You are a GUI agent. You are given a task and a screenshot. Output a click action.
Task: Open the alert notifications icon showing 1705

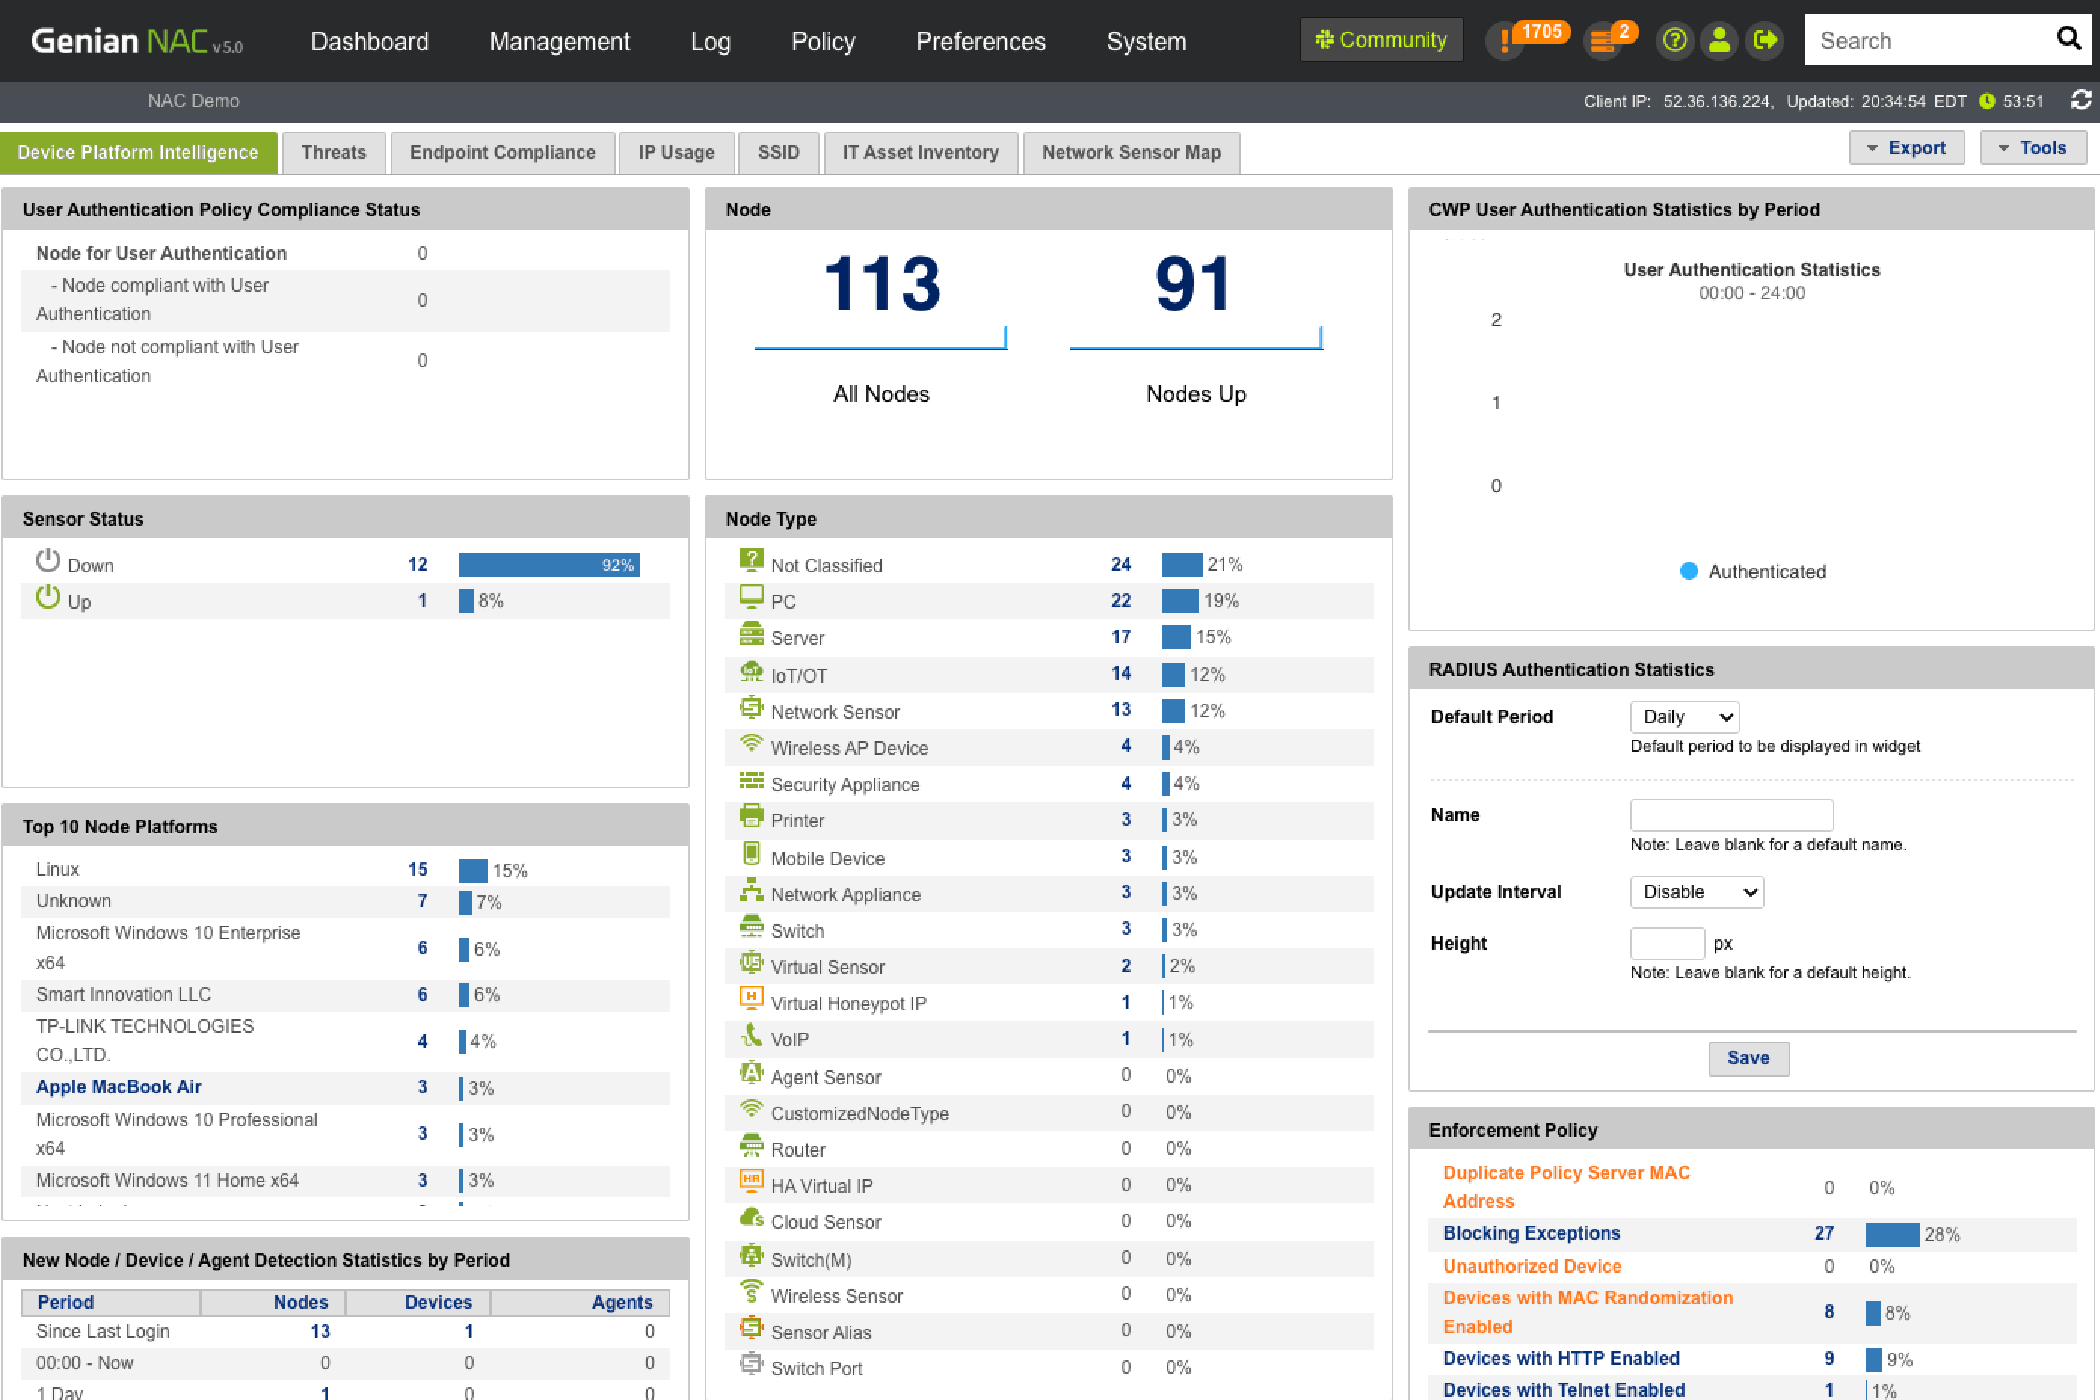pyautogui.click(x=1506, y=41)
